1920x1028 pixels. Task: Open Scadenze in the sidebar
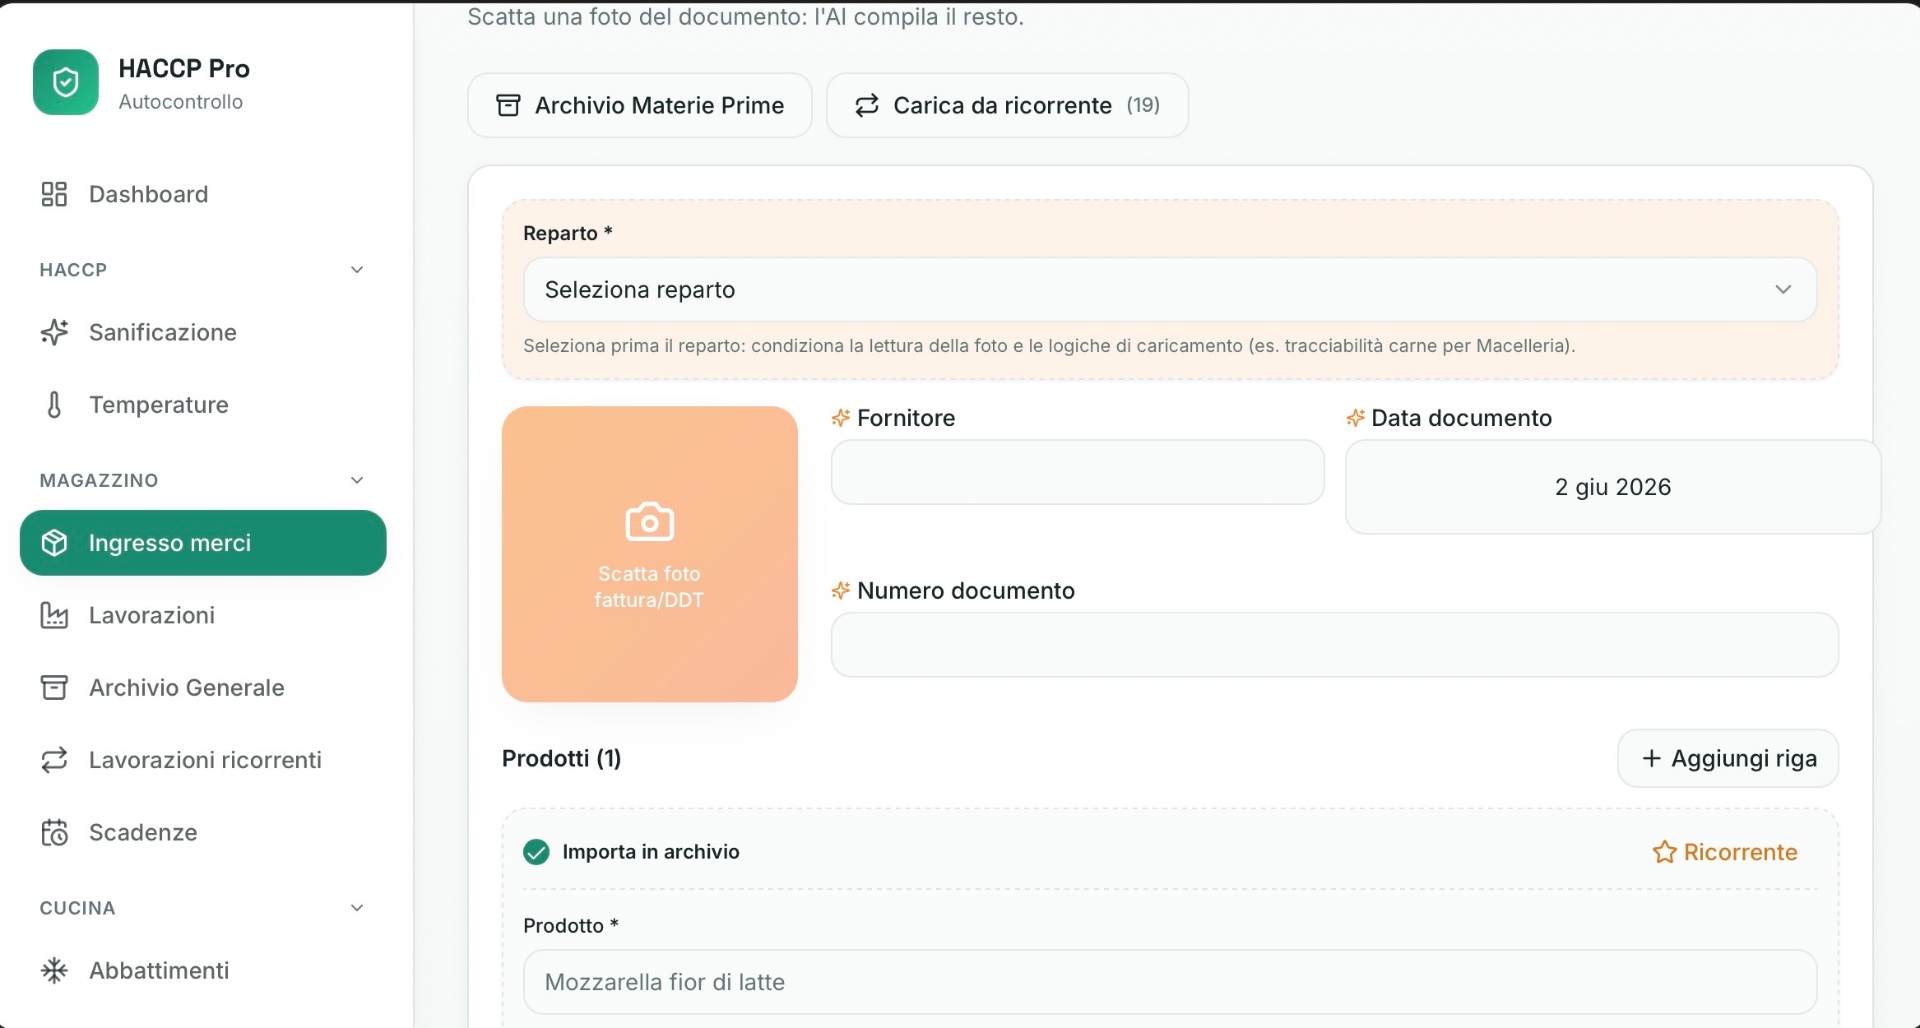click(203, 832)
